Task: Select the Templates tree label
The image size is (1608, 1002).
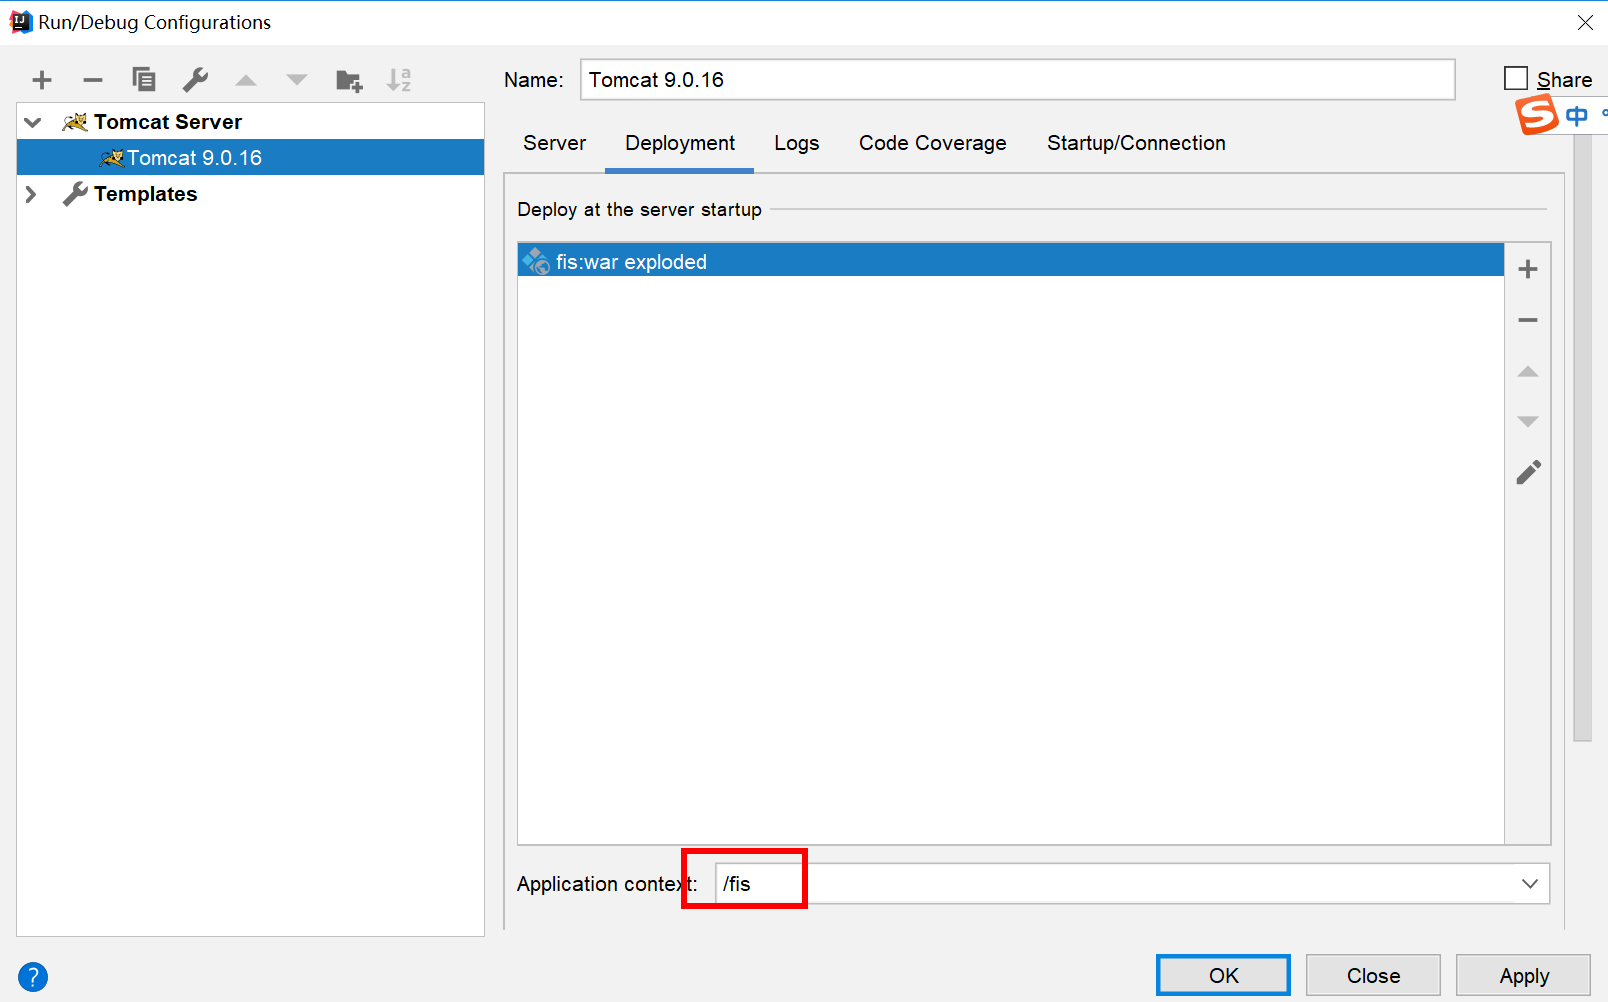Action: [x=146, y=194]
